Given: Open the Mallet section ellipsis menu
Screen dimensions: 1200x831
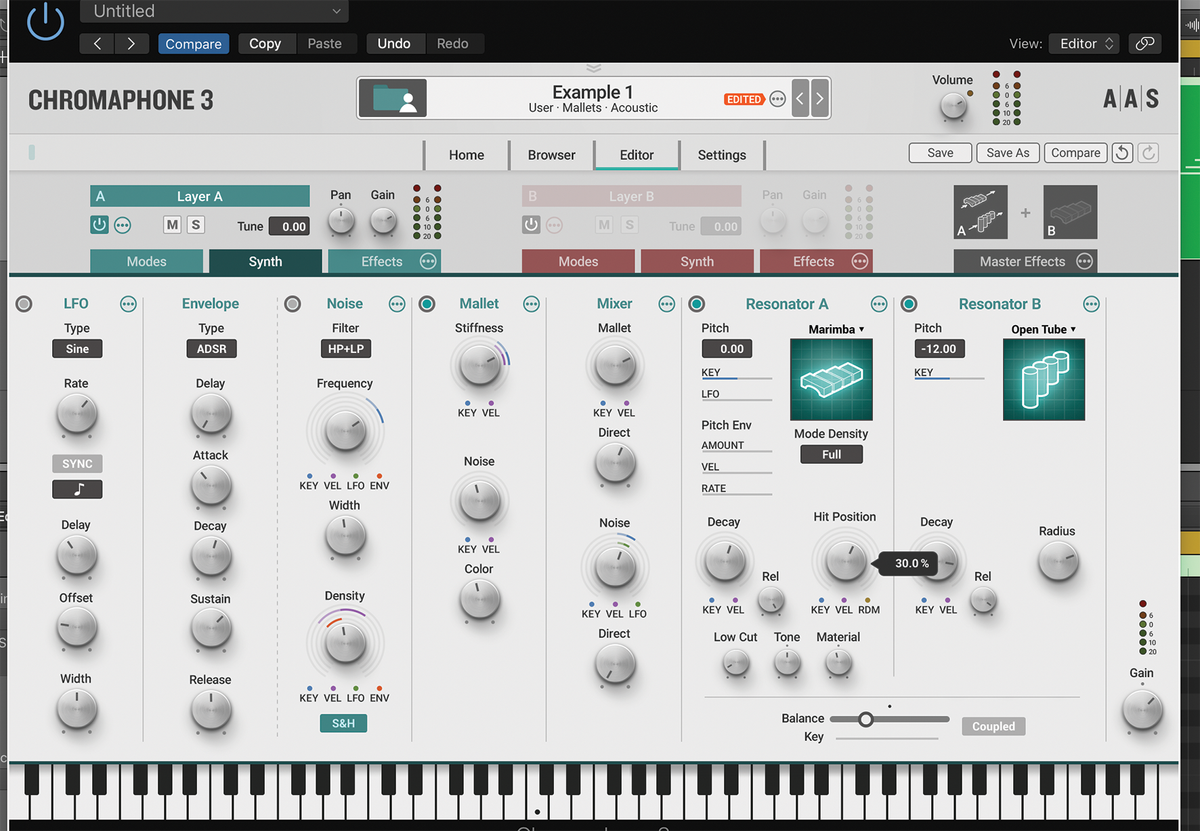Looking at the screenshot, I should 531,304.
